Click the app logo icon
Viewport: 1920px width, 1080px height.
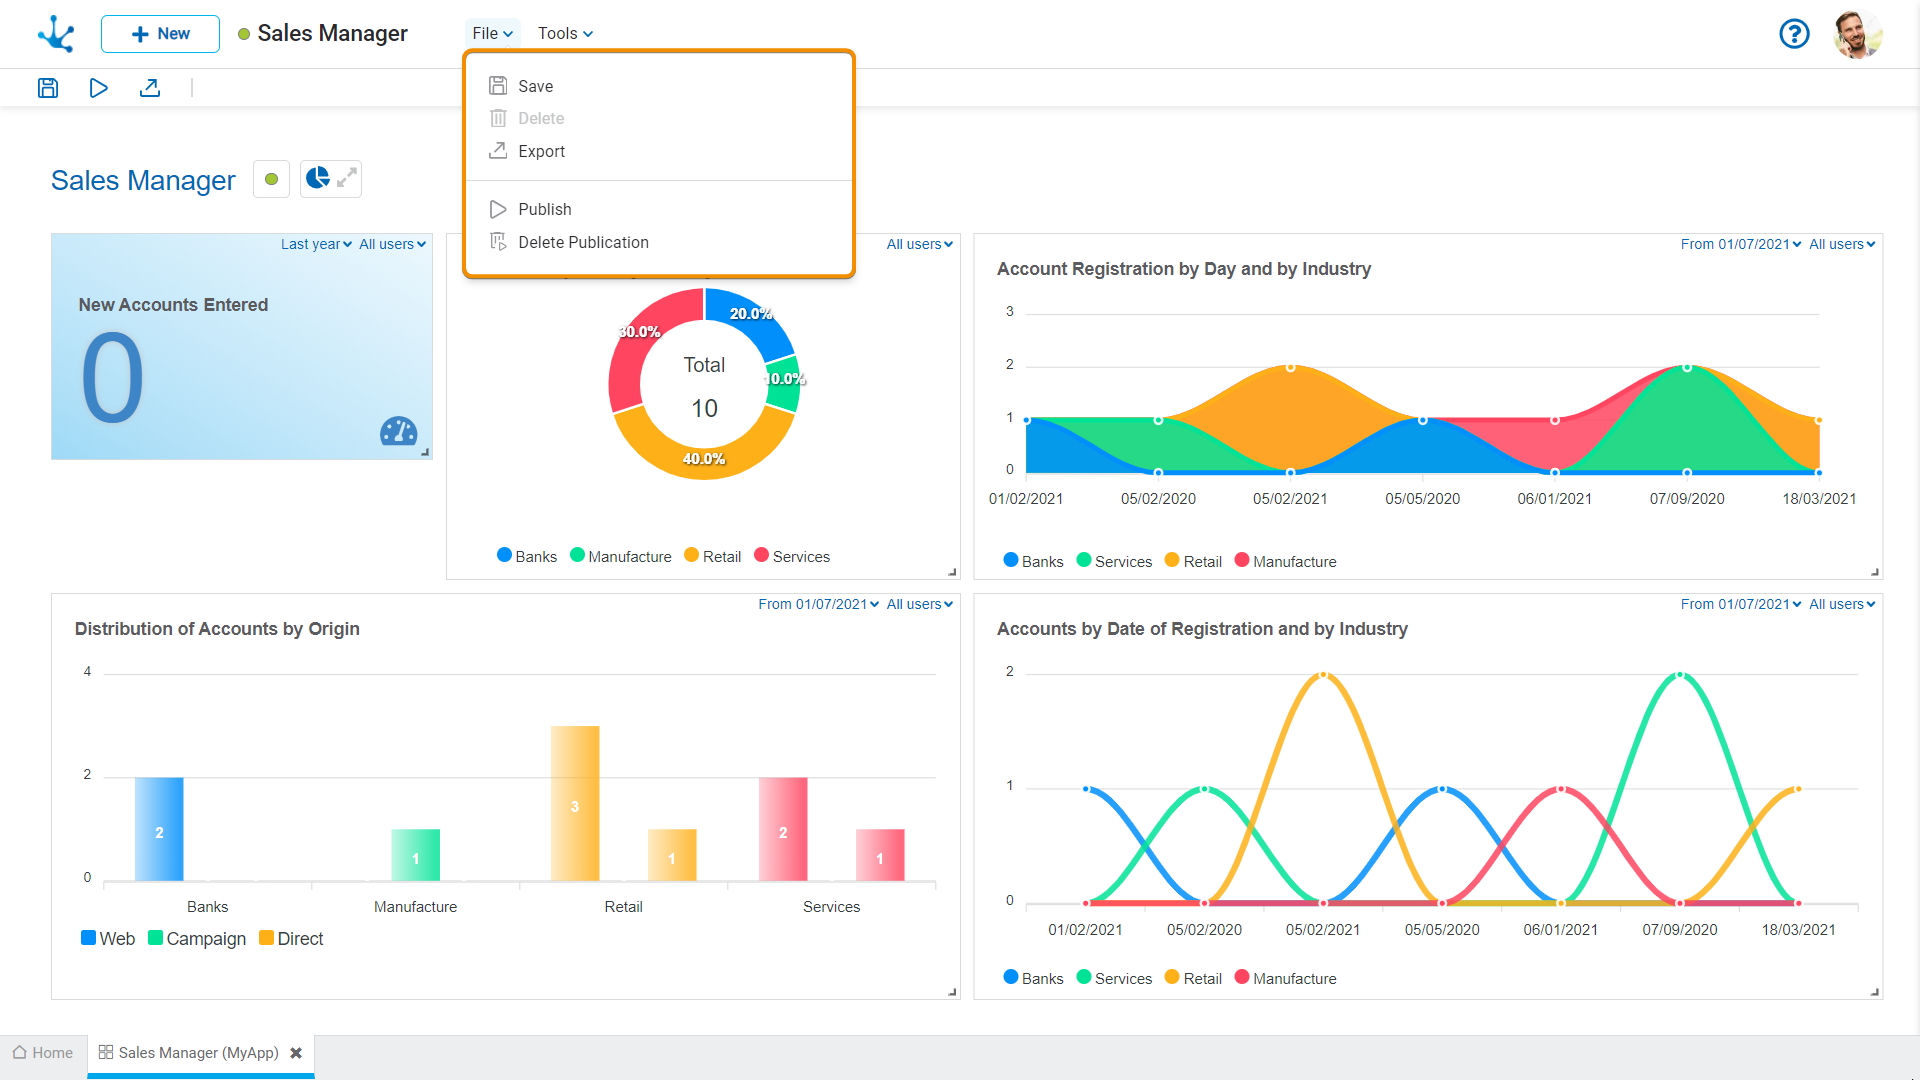click(56, 34)
